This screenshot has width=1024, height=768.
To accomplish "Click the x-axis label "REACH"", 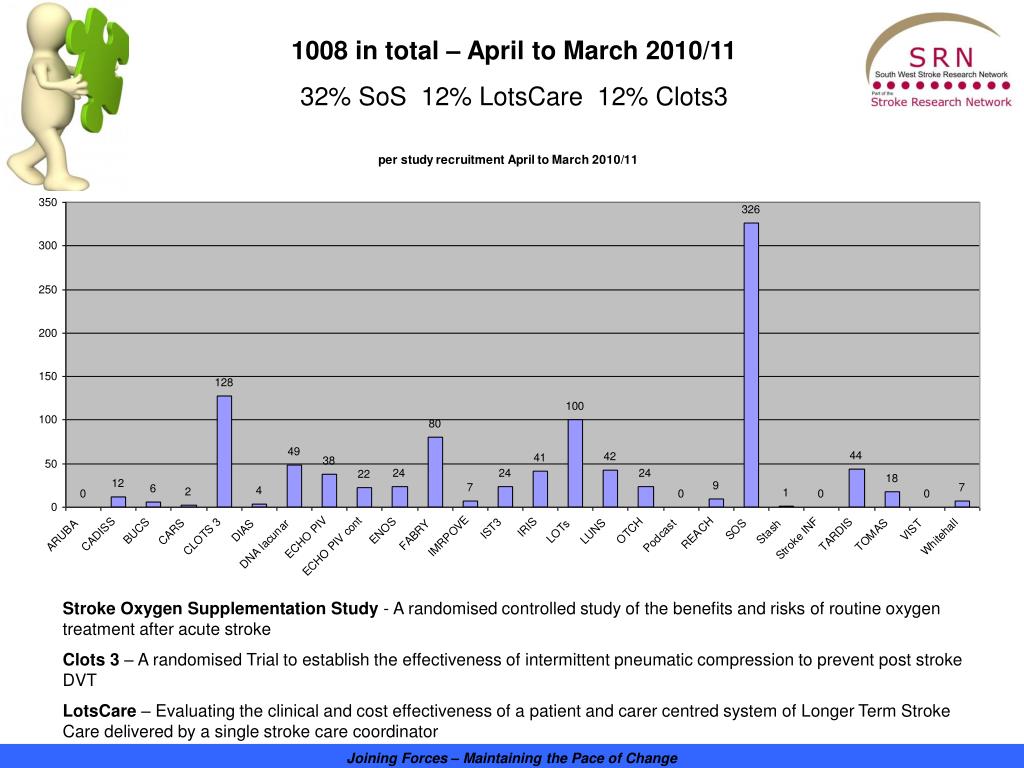I will point(697,534).
